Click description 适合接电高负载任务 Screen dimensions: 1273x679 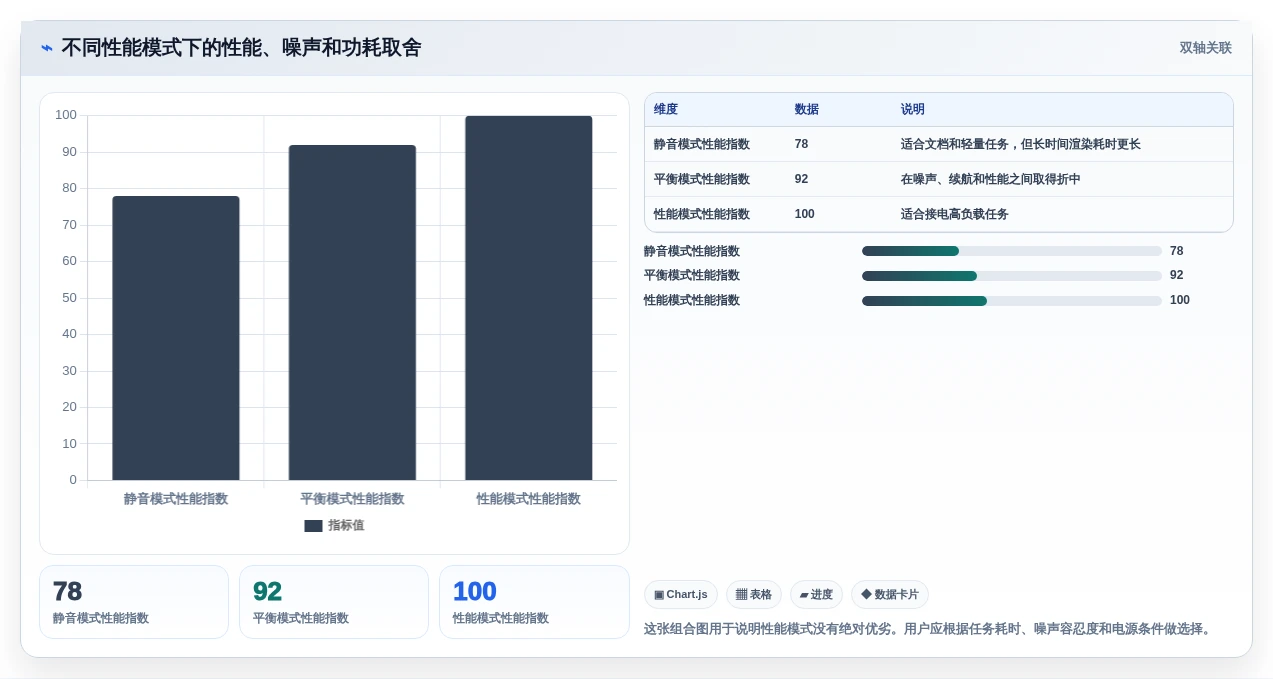[955, 214]
